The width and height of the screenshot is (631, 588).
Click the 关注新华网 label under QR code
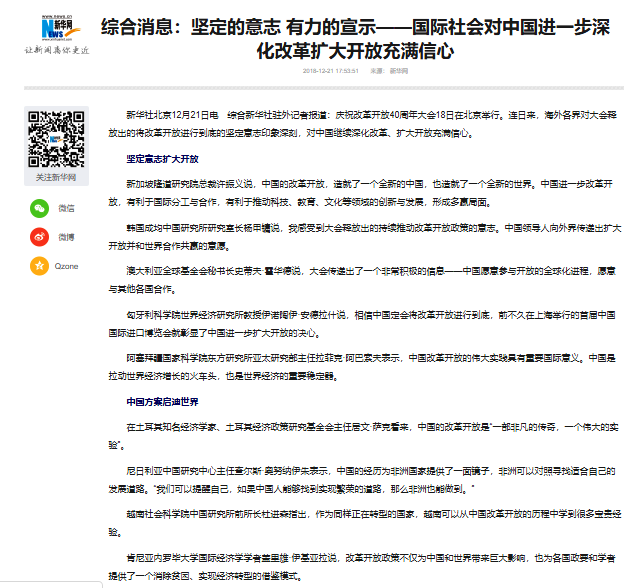[56, 177]
